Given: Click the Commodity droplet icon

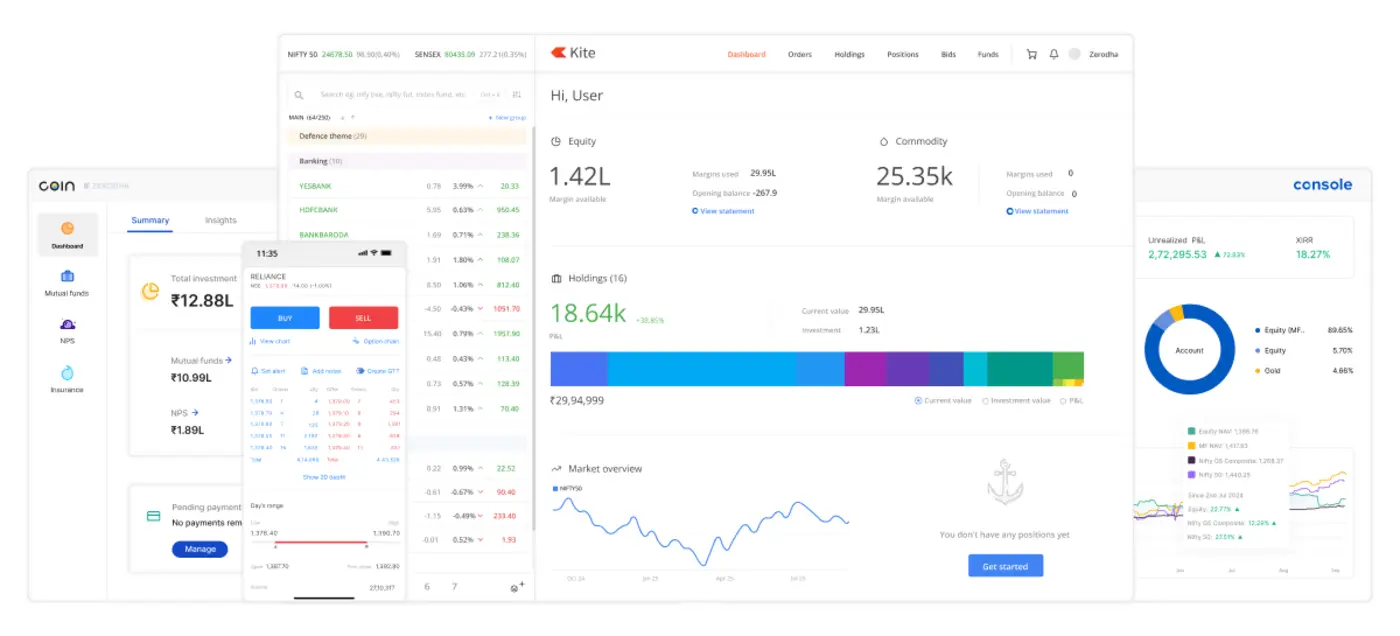Looking at the screenshot, I should 884,142.
